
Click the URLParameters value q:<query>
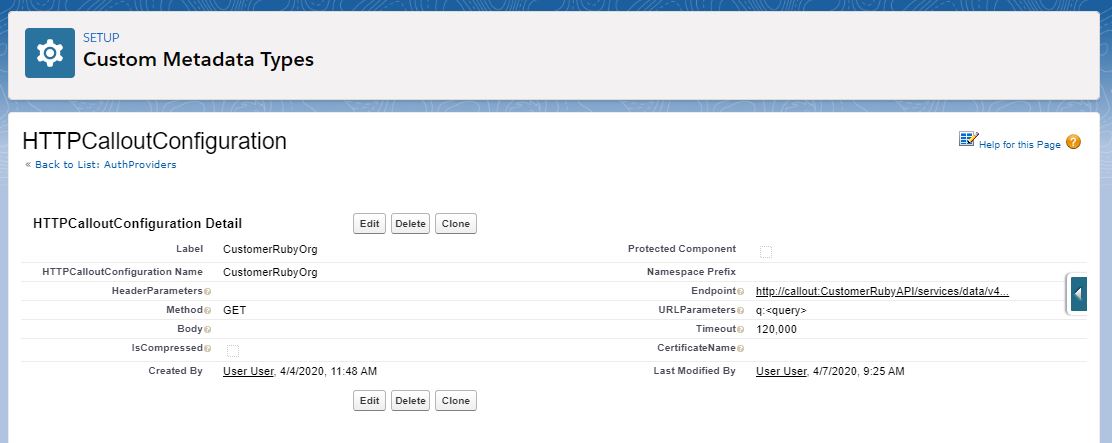coord(782,310)
